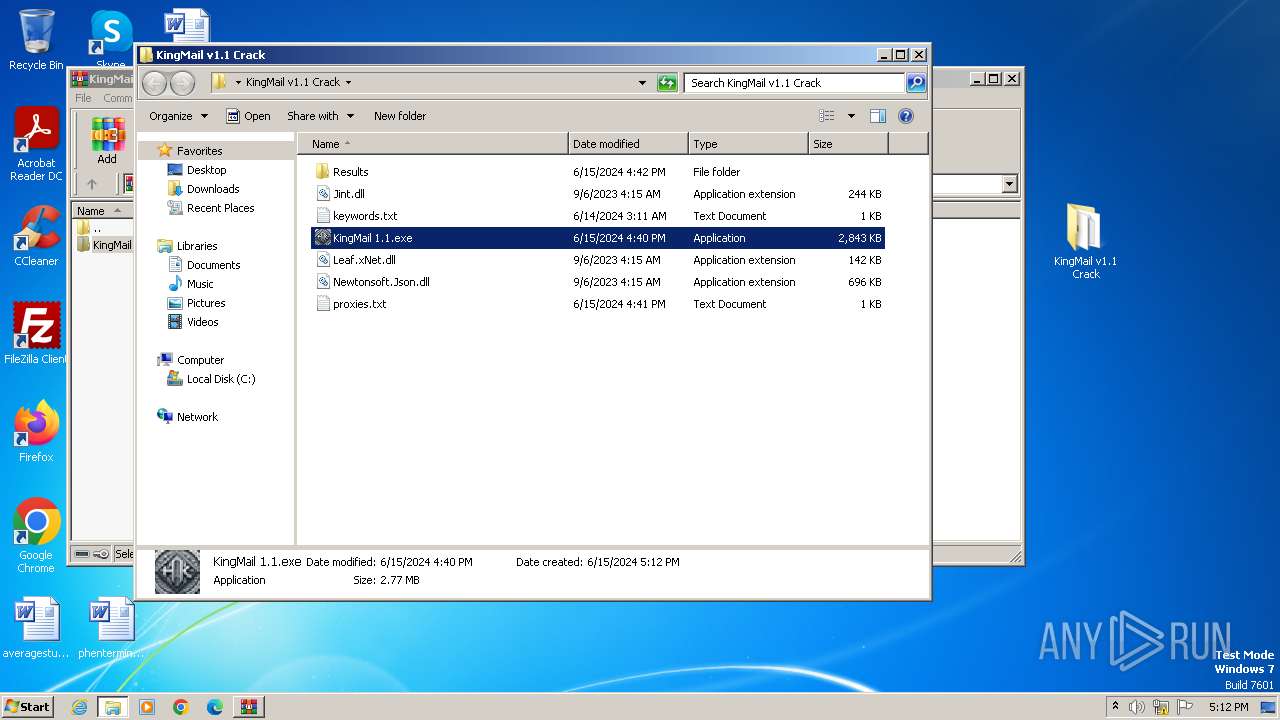Click the Start button
This screenshot has width=1280, height=720.
(27, 707)
